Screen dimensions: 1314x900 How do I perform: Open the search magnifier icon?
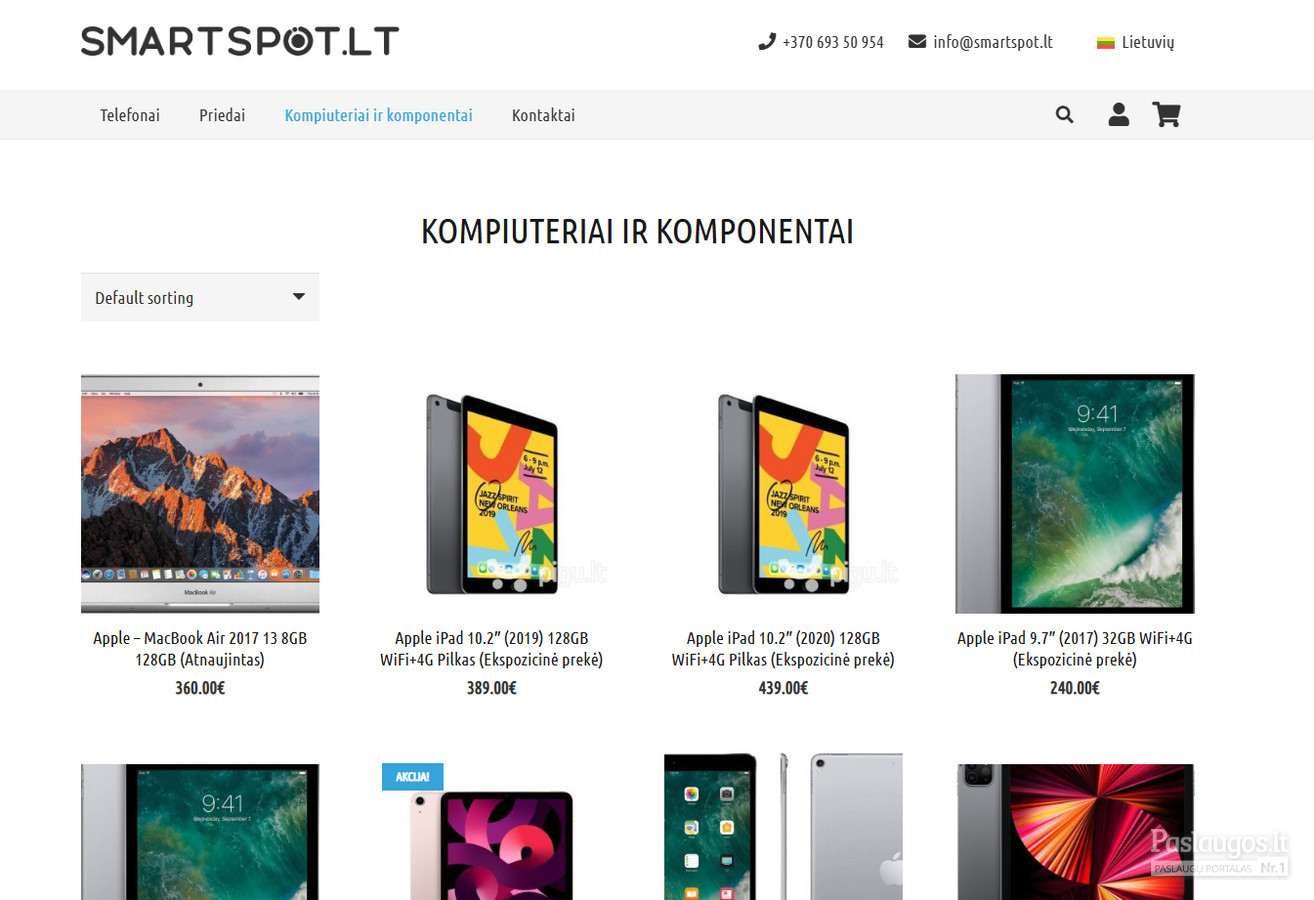coord(1064,115)
